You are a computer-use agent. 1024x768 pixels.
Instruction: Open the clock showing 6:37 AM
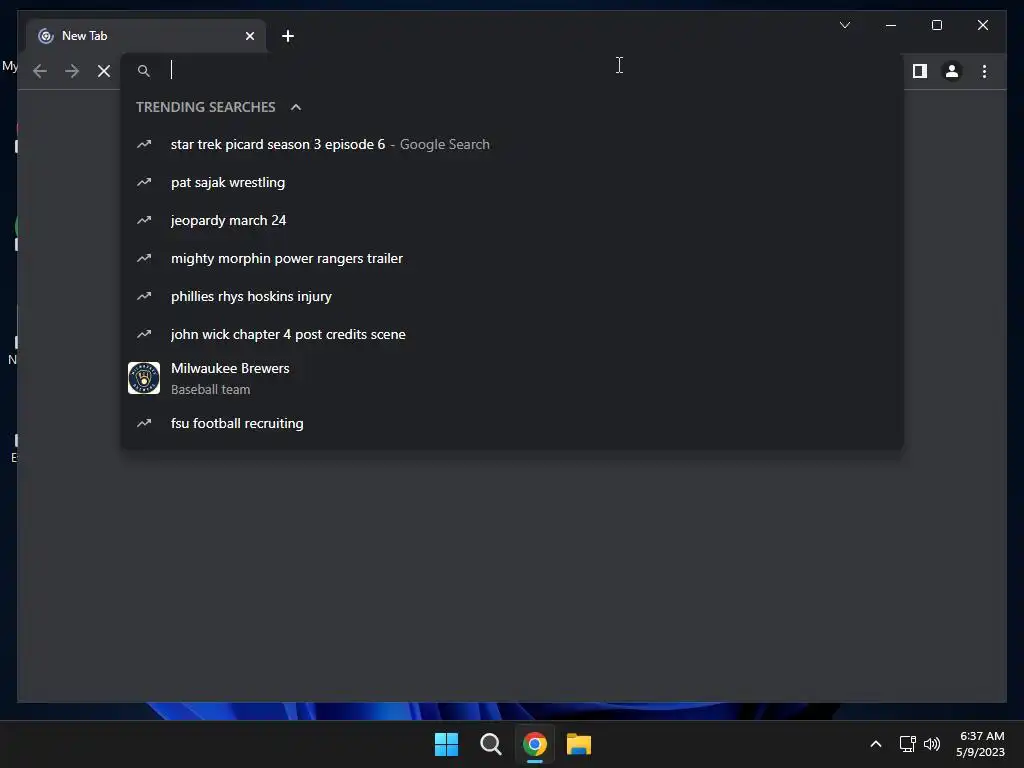tap(981, 744)
